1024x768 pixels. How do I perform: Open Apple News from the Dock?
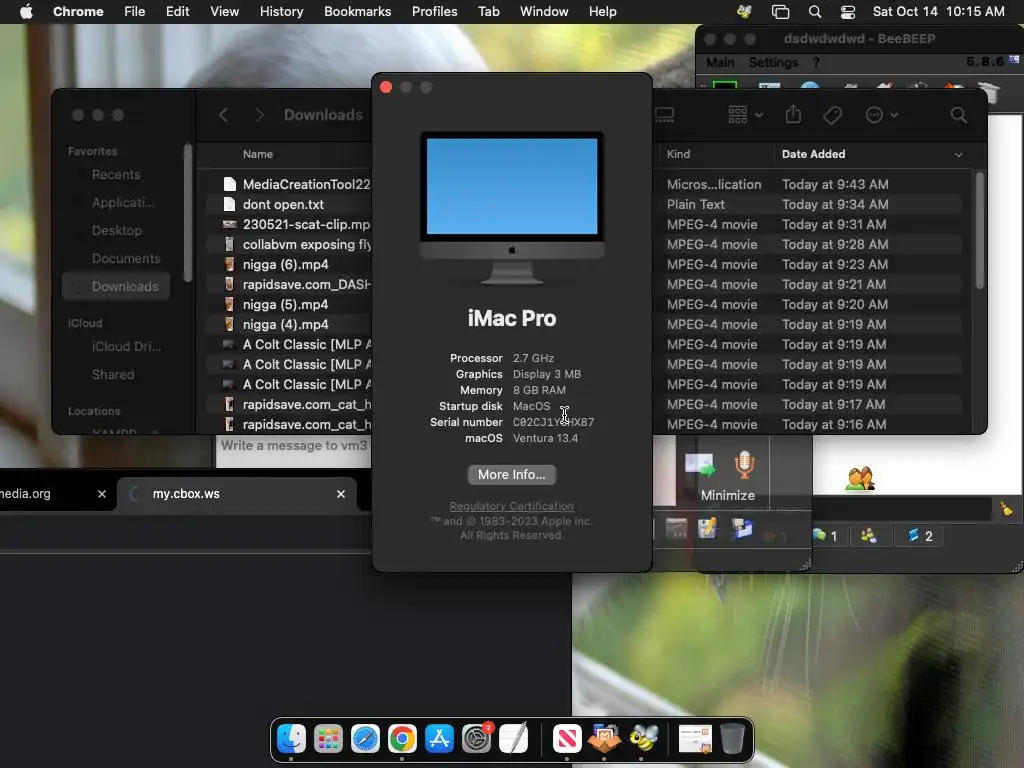click(x=567, y=739)
